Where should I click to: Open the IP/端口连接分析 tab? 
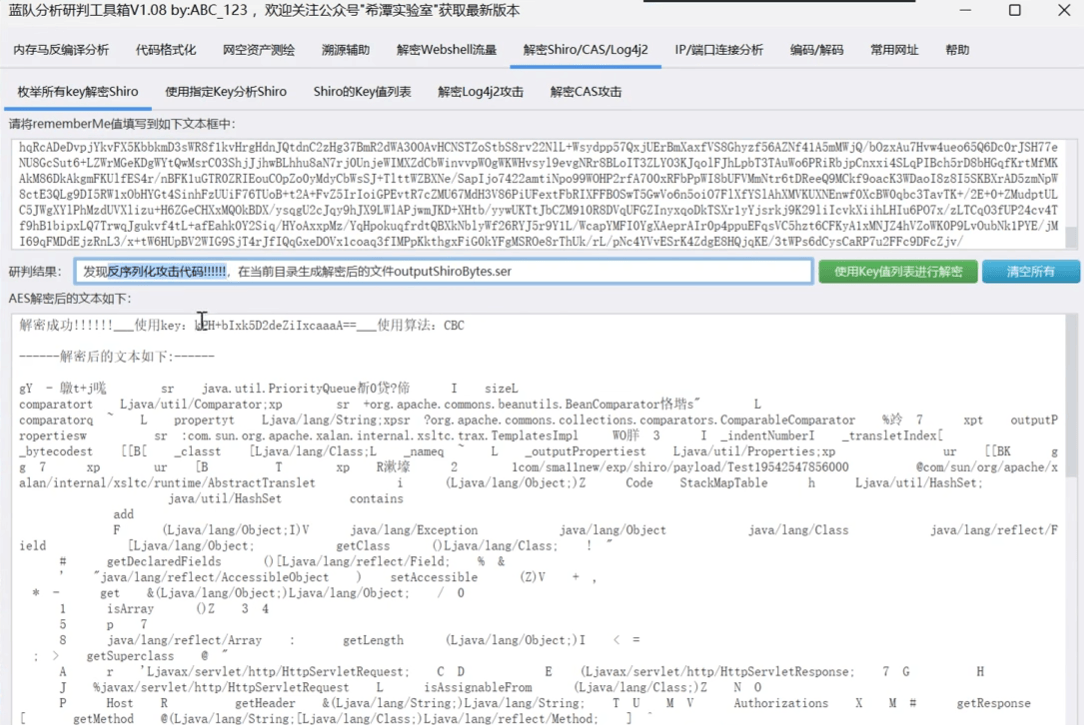[719, 50]
